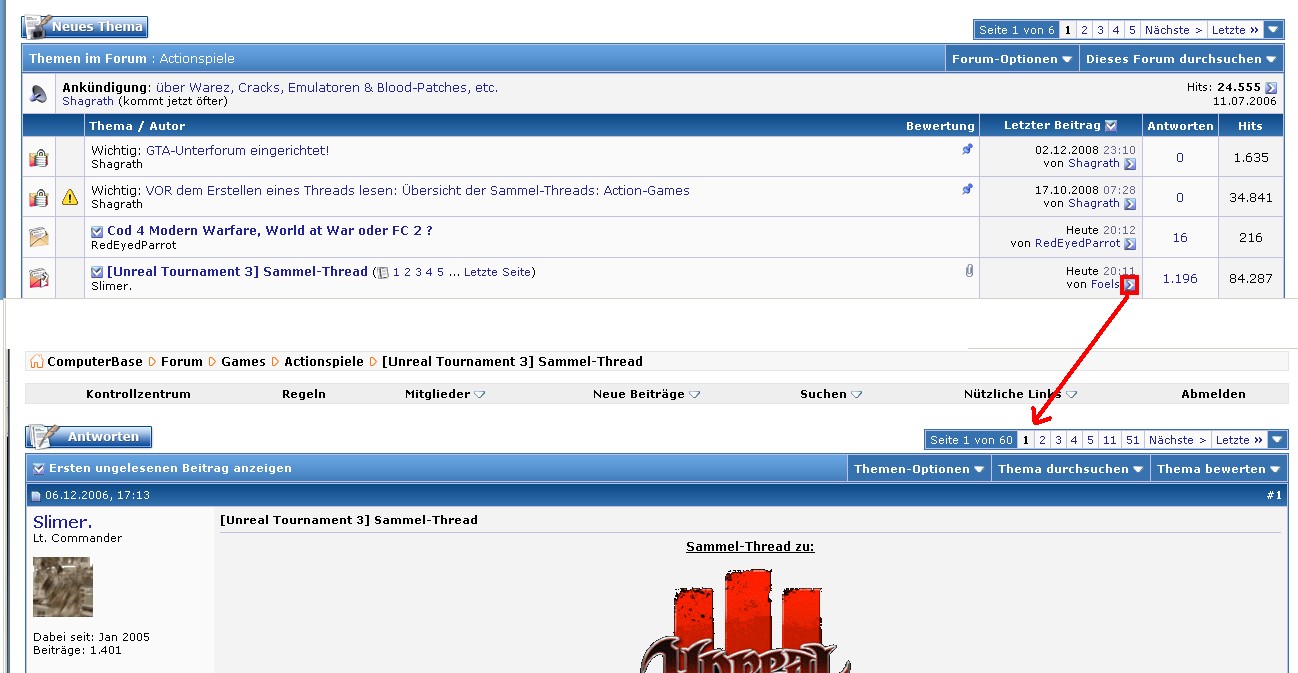Image resolution: width=1298 pixels, height=673 pixels.
Task: Open Slimer.'s avatar image
Action: [63, 587]
